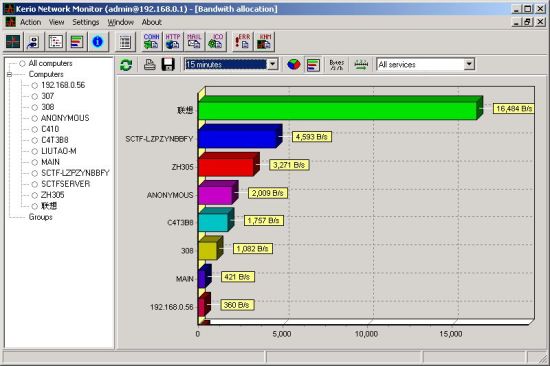550x366 pixels.
Task: Save chart using the floppy disk icon
Action: (168, 65)
